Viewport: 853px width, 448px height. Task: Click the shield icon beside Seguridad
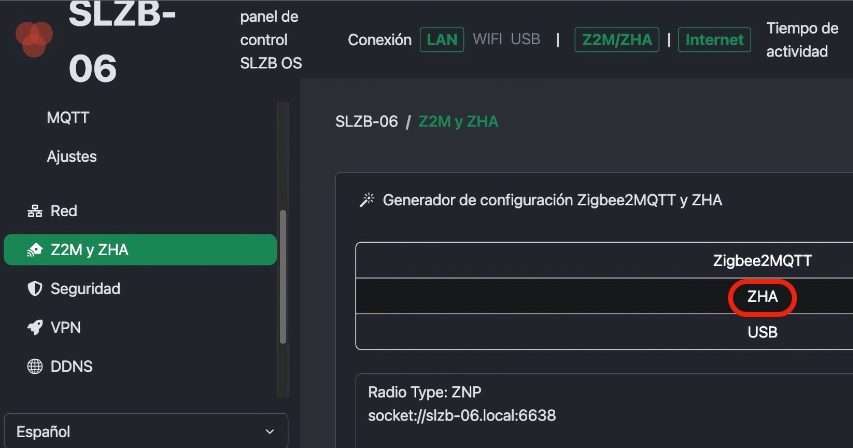point(35,289)
